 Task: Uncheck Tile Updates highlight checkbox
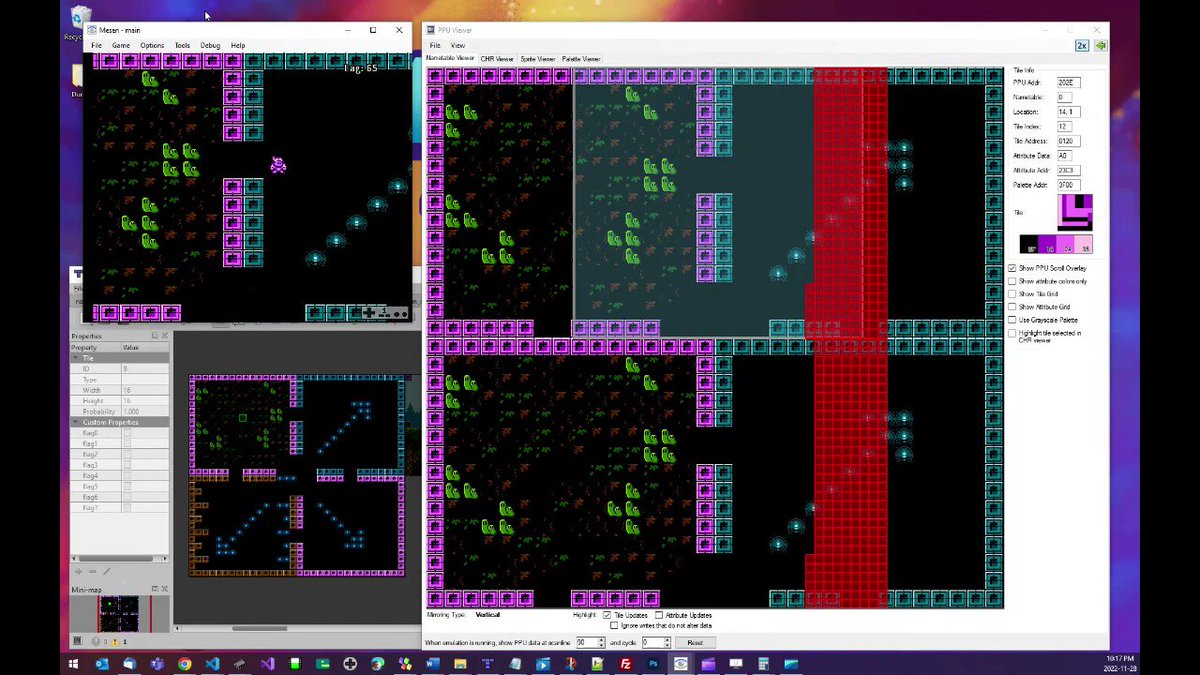pyautogui.click(x=607, y=615)
